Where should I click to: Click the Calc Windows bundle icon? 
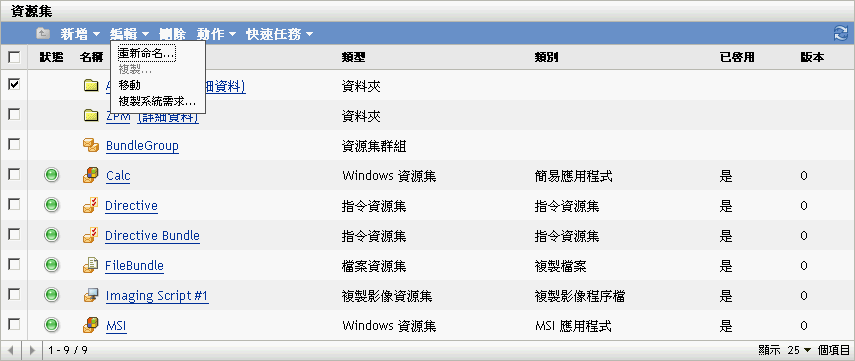point(91,175)
